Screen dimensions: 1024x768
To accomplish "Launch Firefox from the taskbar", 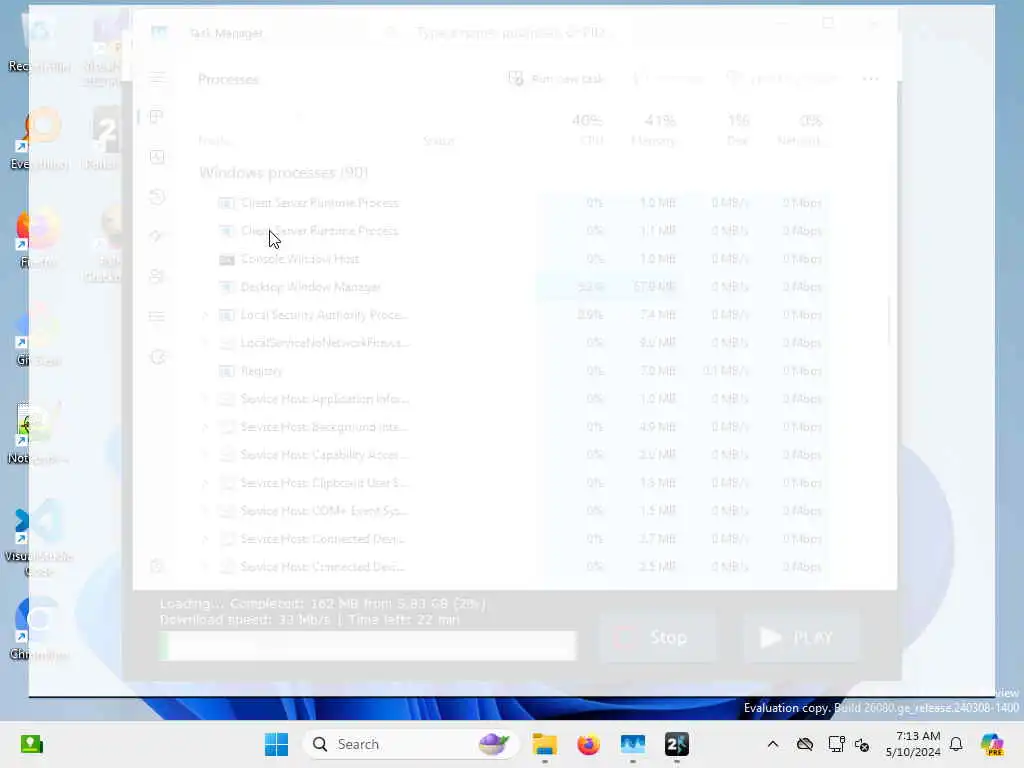I will pos(588,744).
